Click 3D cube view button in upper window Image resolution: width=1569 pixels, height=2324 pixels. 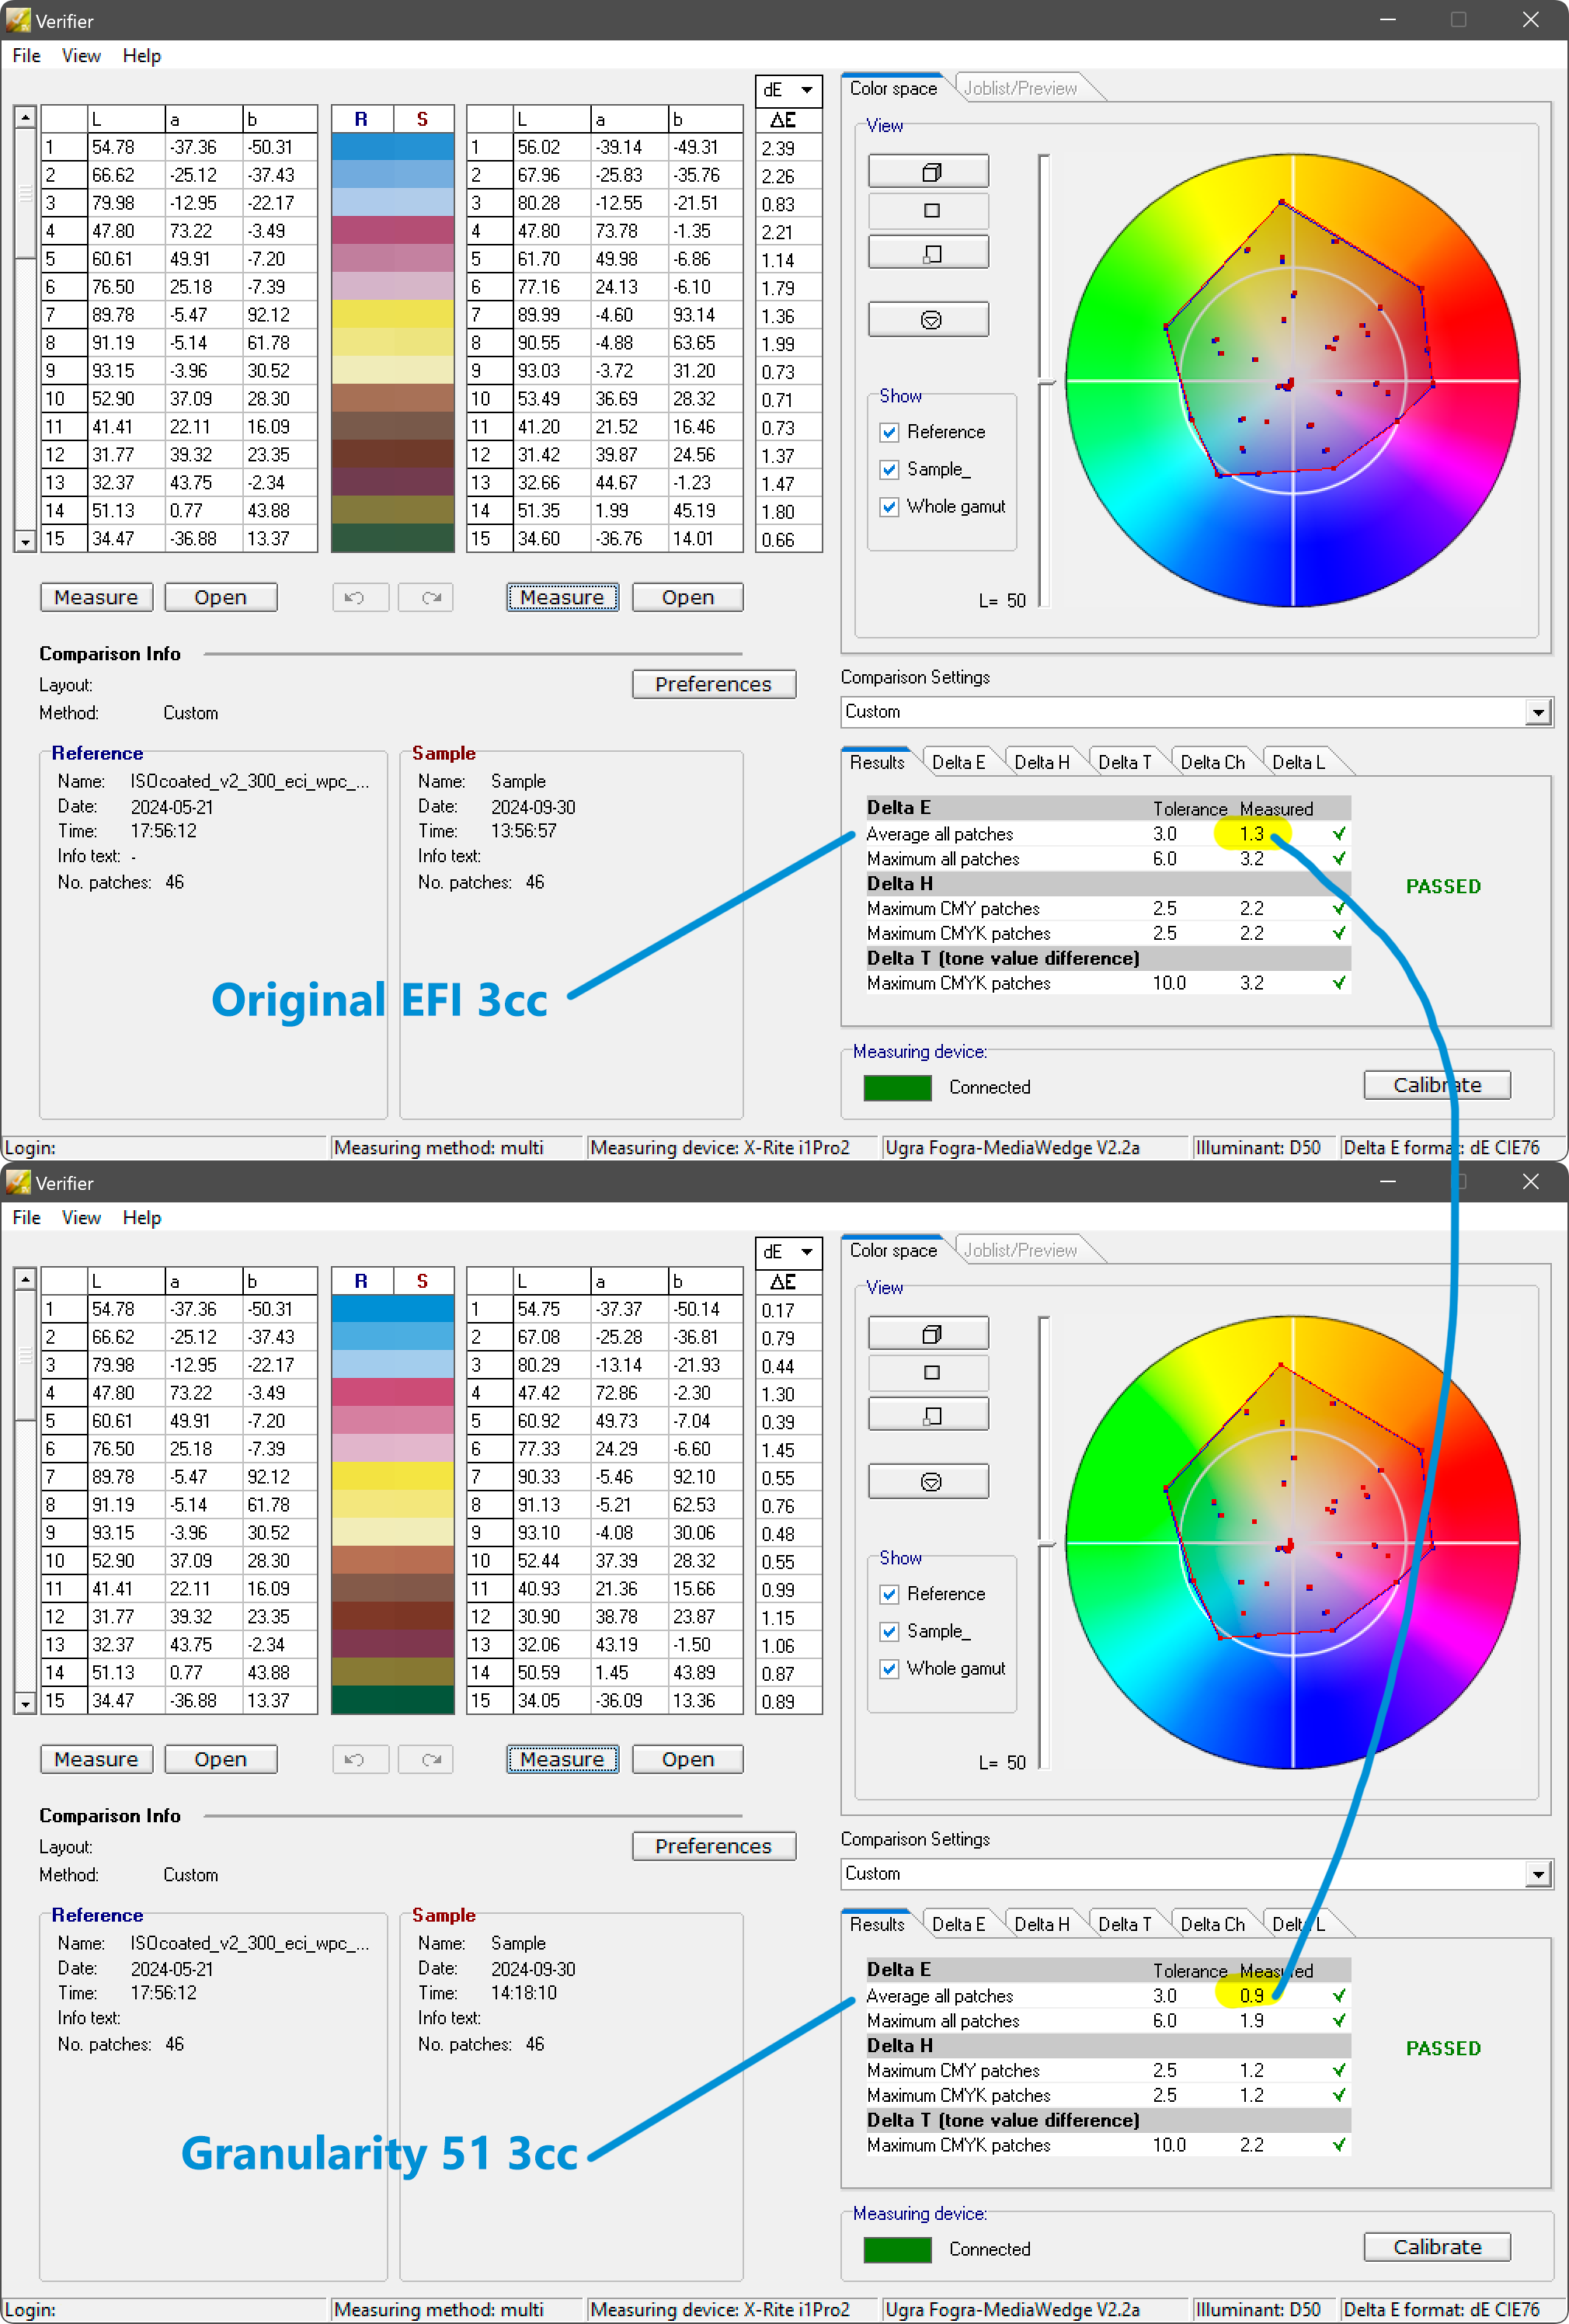[928, 172]
